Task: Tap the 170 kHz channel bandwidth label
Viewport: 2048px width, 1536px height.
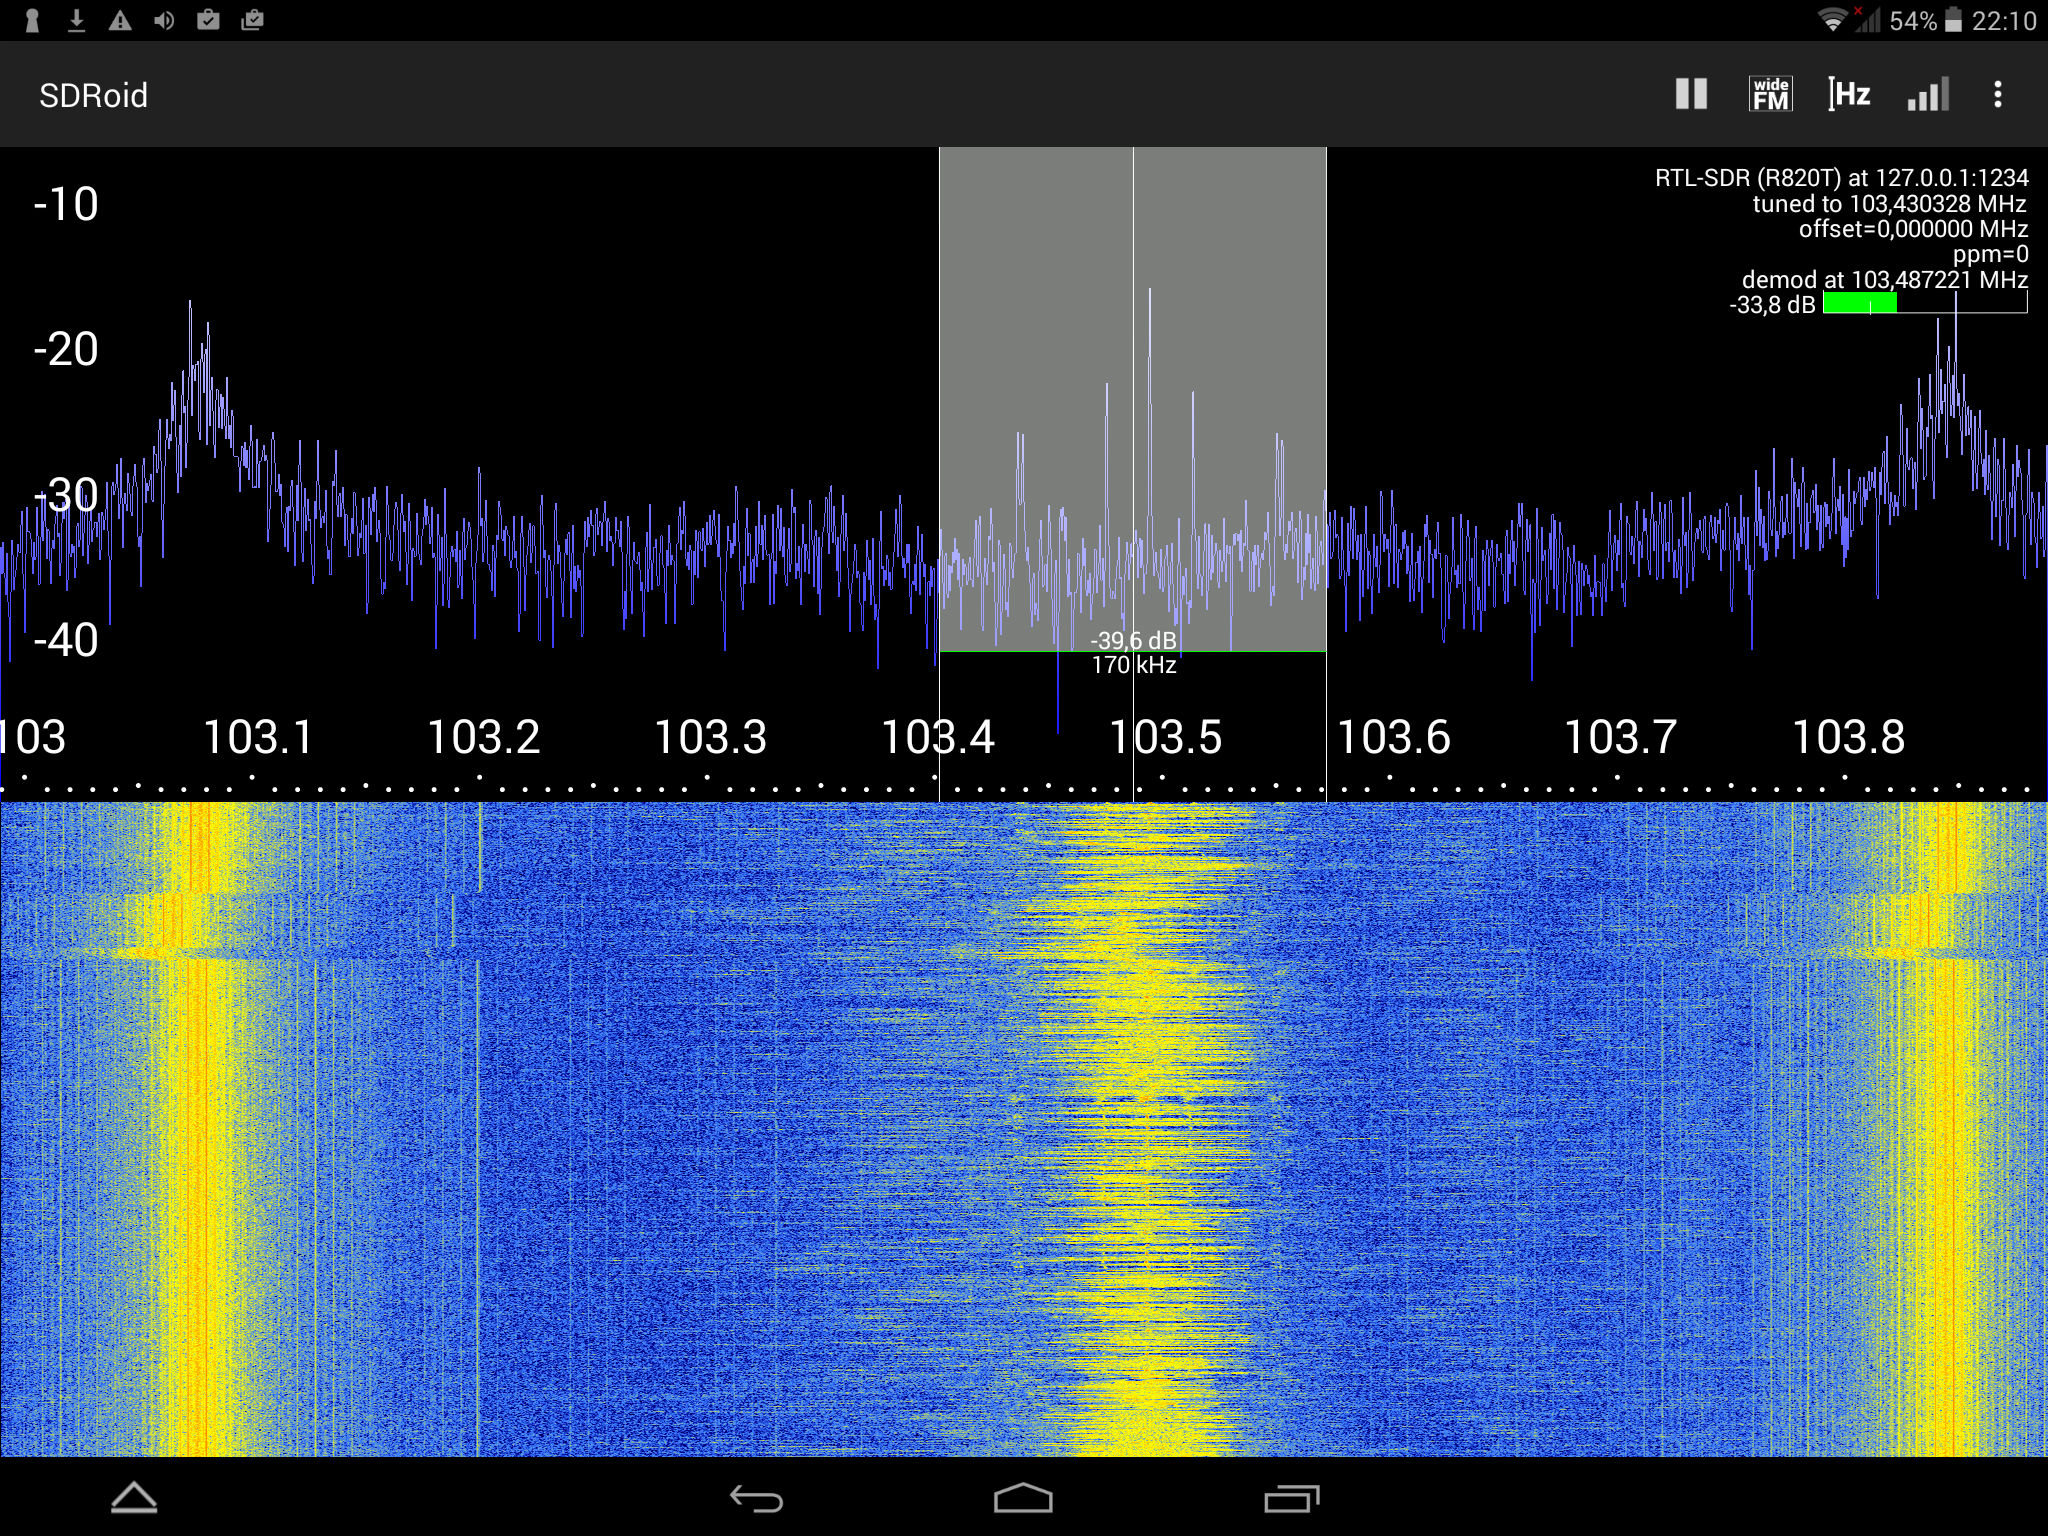Action: (1134, 665)
